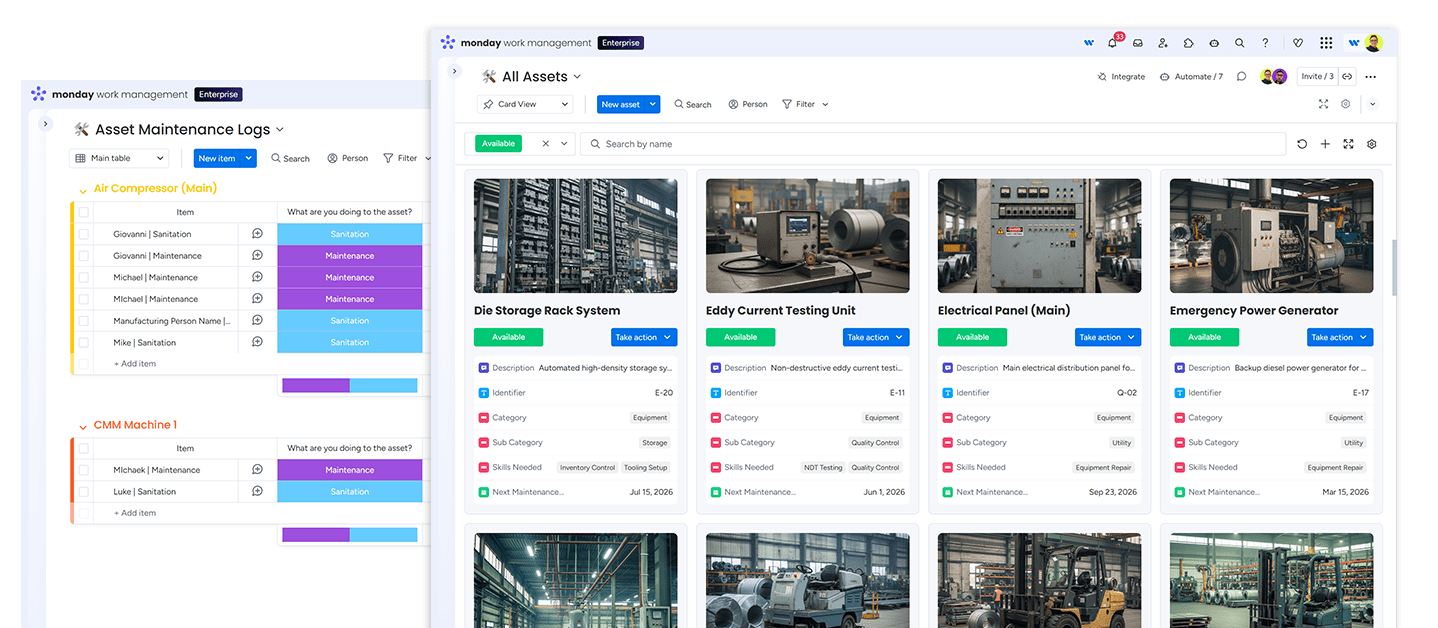
Task: Open the help question mark icon
Action: click(x=1265, y=43)
